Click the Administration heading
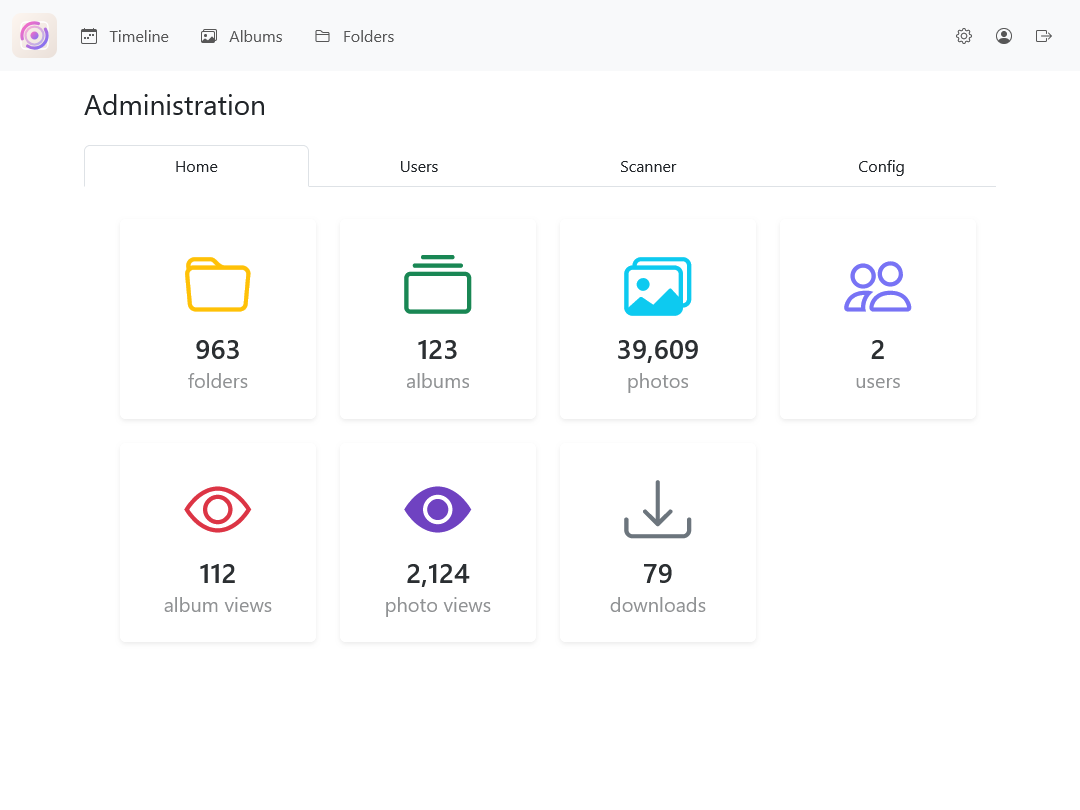The height and width of the screenshot is (810, 1080). coord(175,105)
